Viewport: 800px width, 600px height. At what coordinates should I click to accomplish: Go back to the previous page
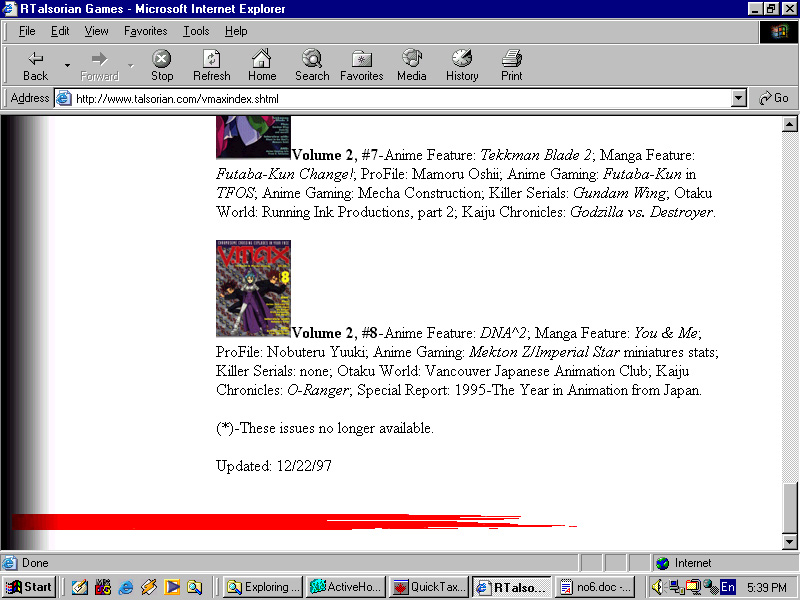[x=35, y=65]
